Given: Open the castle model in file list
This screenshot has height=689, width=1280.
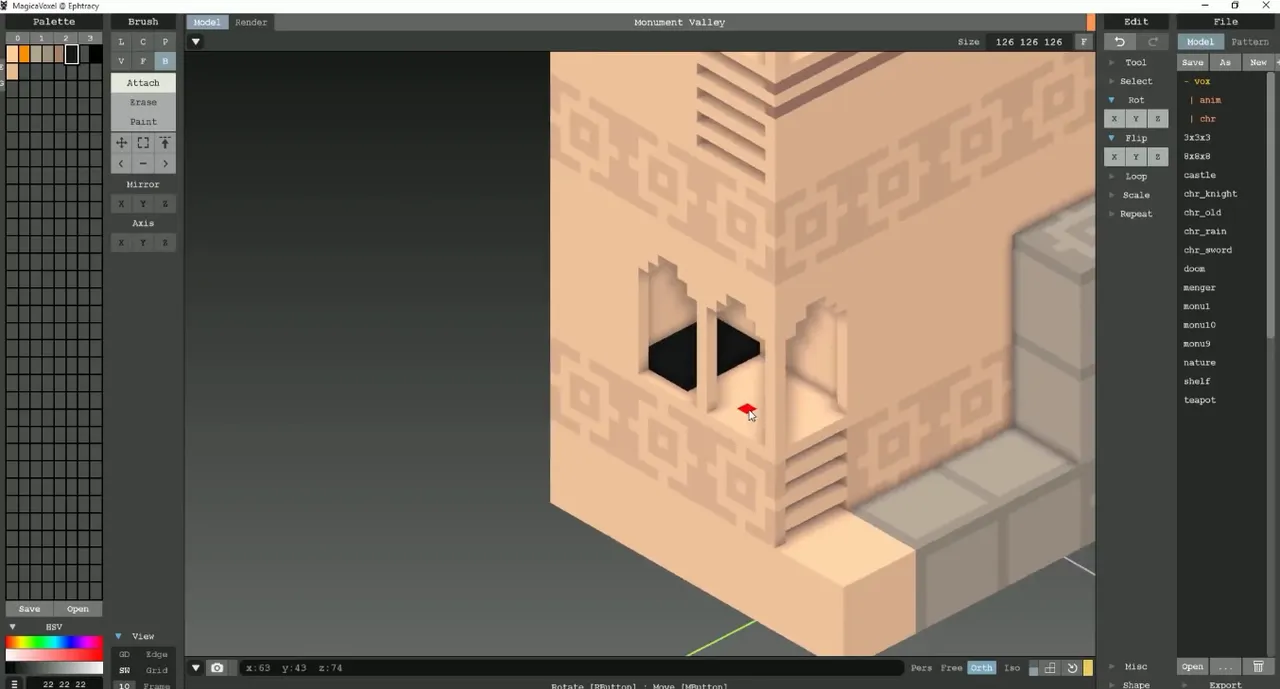Looking at the screenshot, I should 1199,175.
